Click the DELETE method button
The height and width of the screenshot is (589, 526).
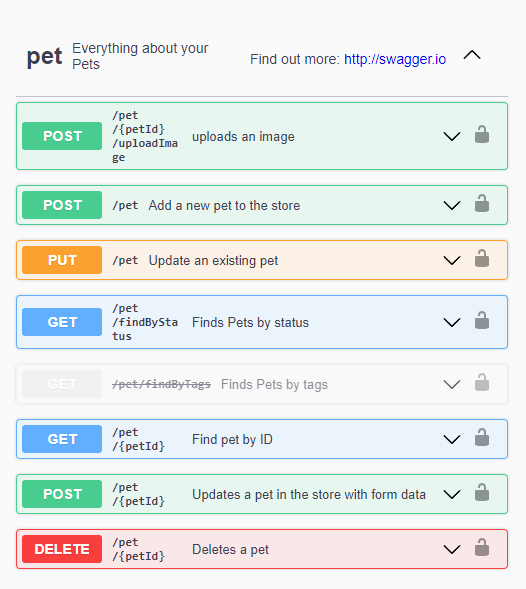click(62, 549)
